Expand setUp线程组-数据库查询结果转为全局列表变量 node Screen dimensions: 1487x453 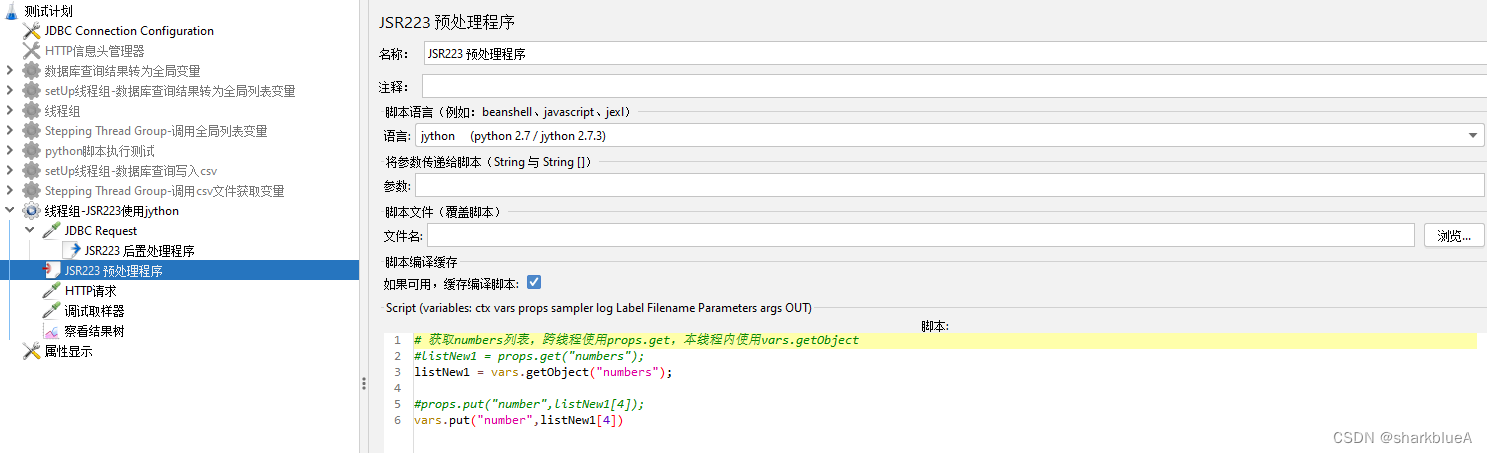(x=9, y=90)
